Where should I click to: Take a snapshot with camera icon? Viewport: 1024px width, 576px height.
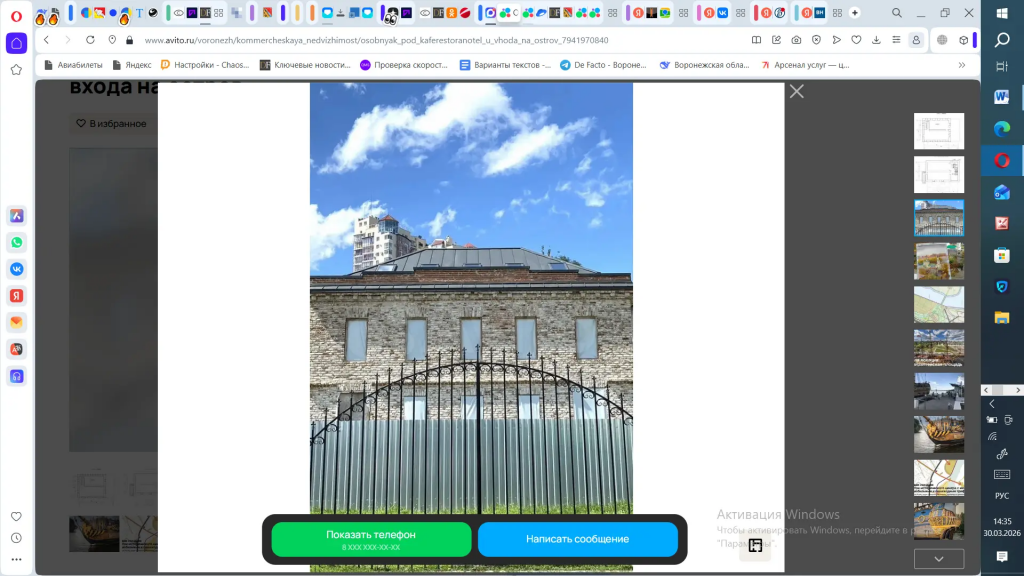pyautogui.click(x=796, y=40)
